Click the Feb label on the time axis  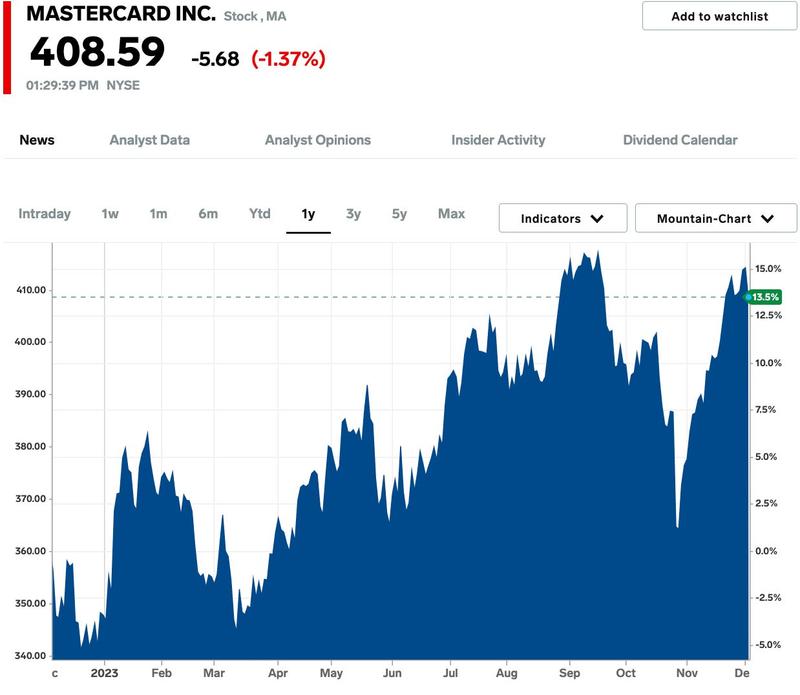[x=161, y=673]
